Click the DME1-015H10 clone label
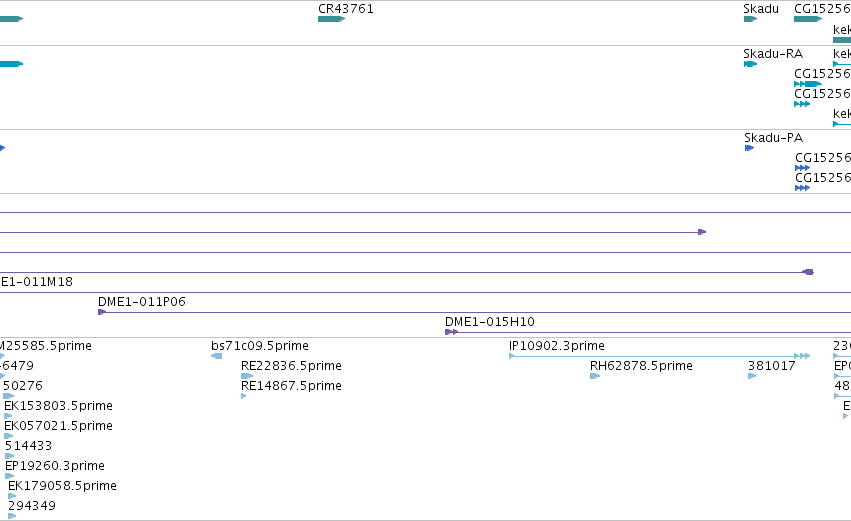 [x=490, y=322]
